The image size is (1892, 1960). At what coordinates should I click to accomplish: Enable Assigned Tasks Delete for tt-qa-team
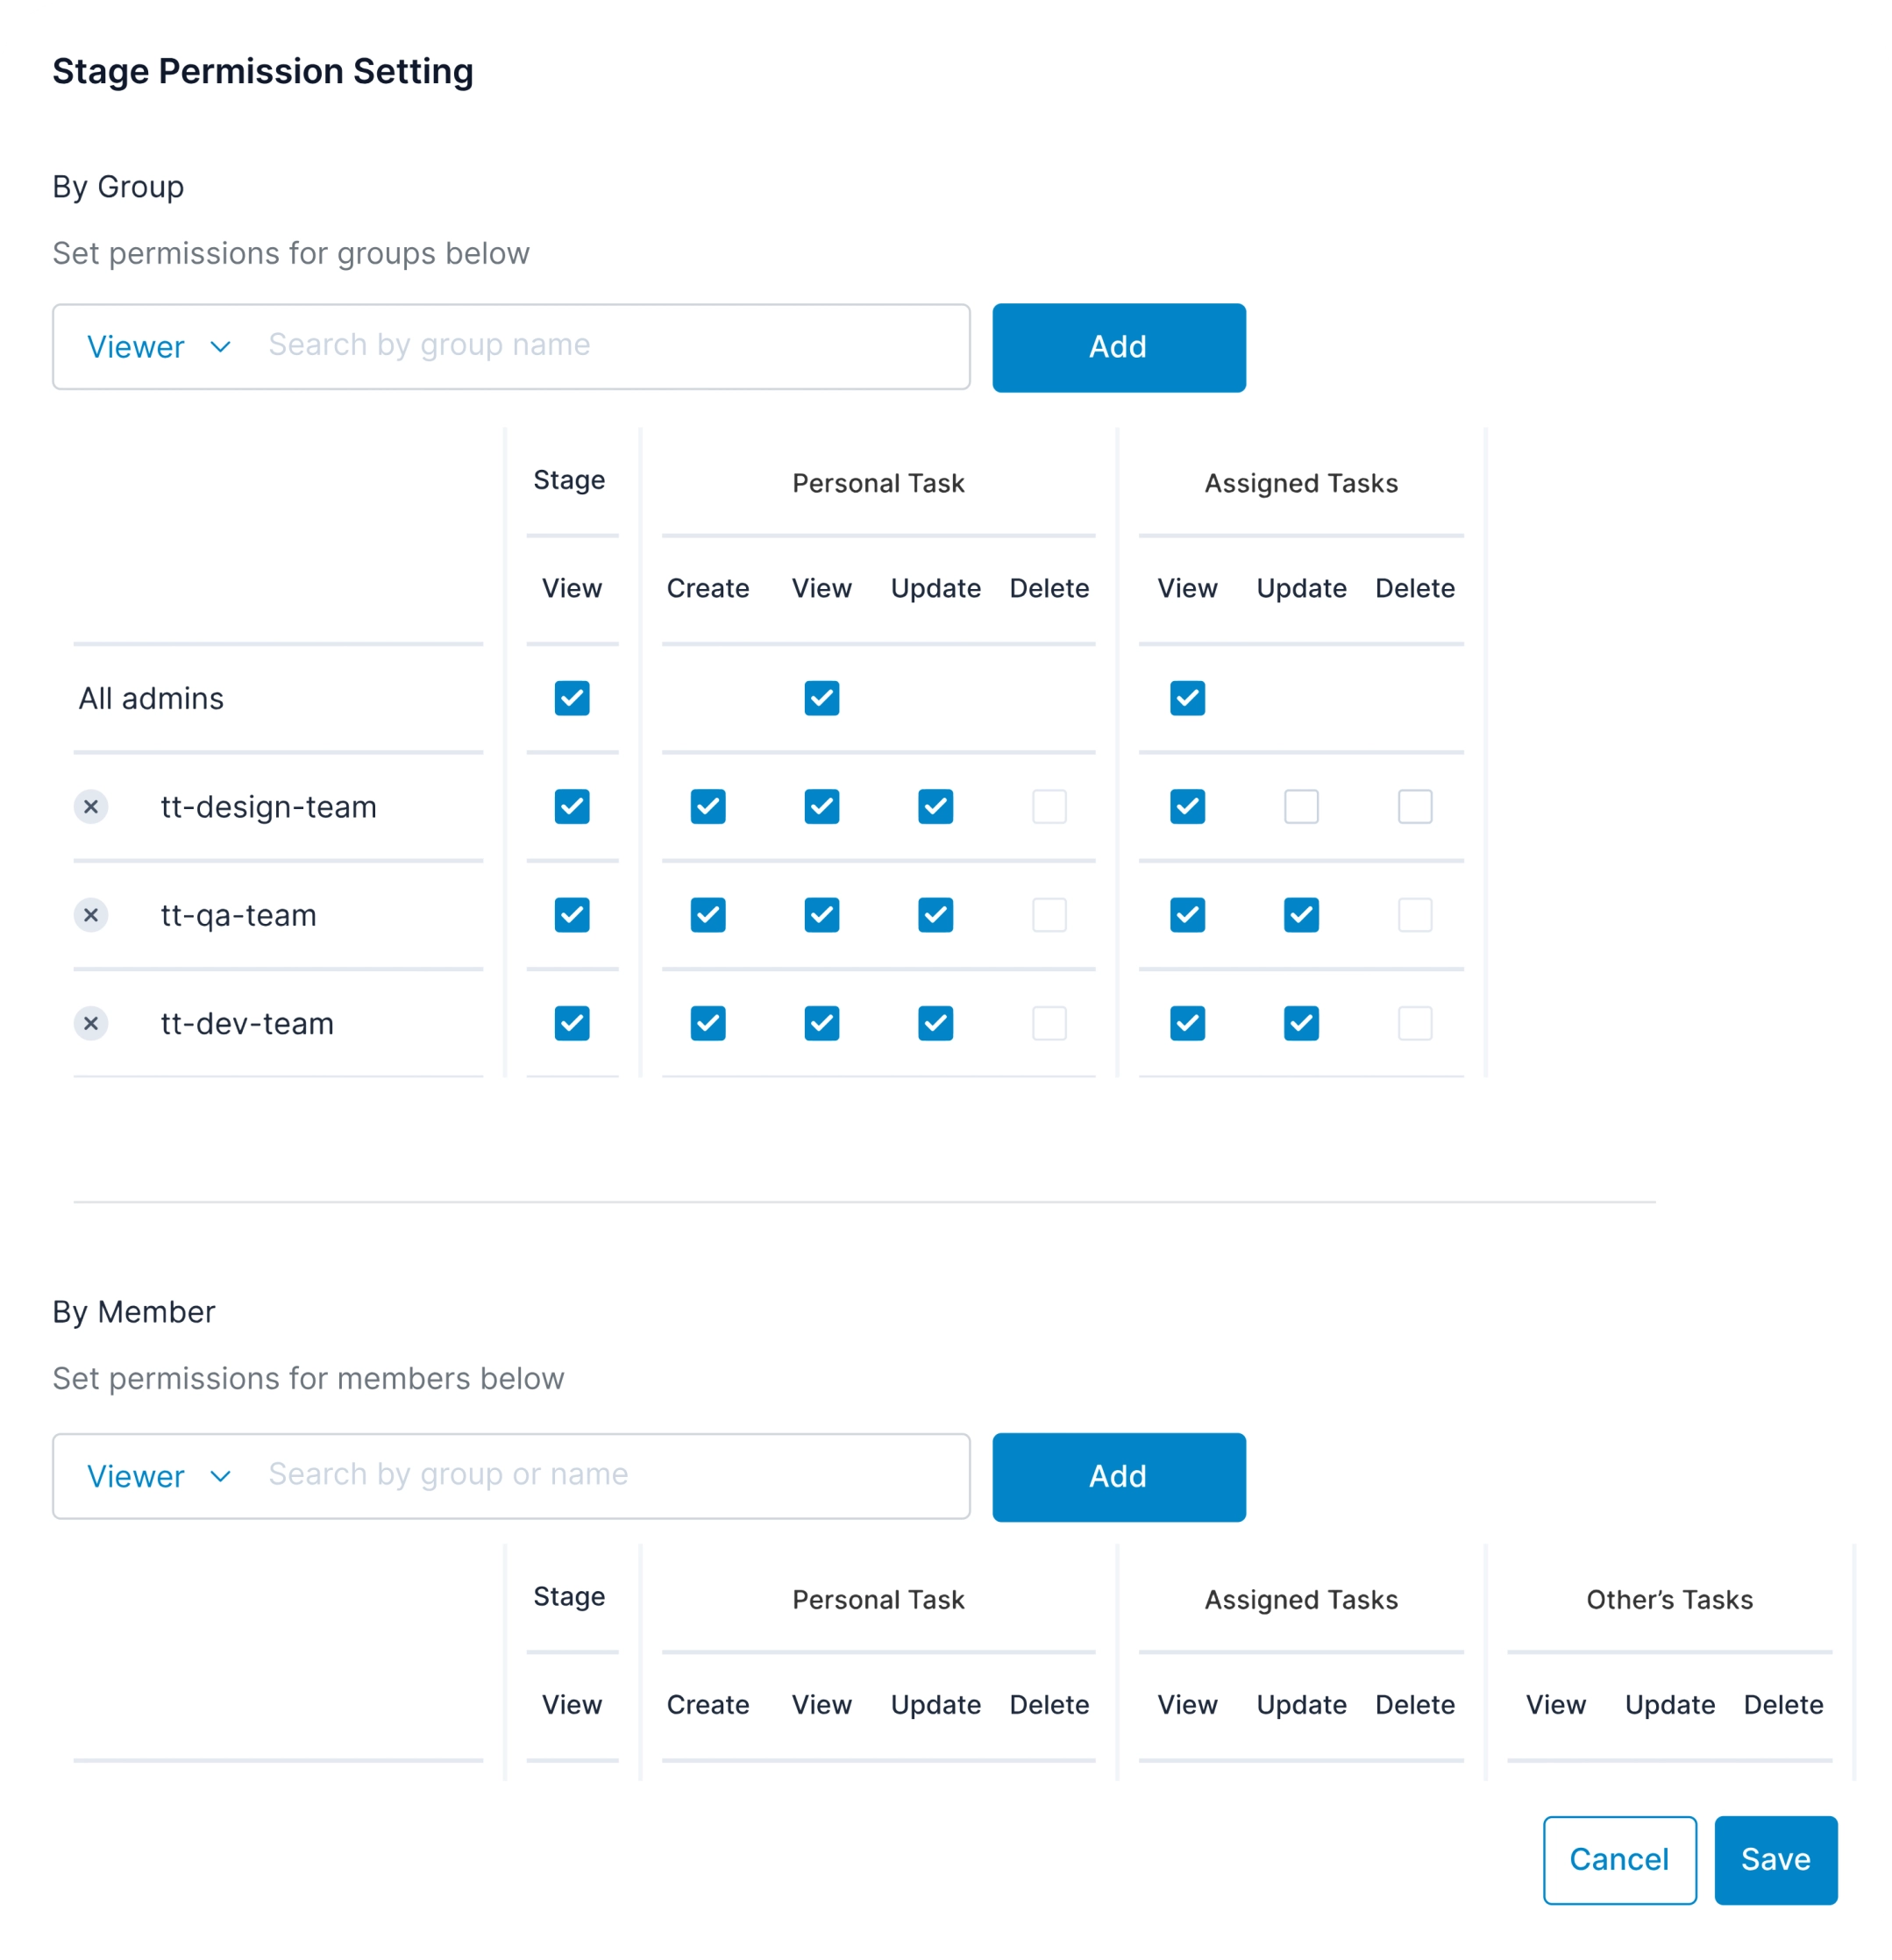1415,914
